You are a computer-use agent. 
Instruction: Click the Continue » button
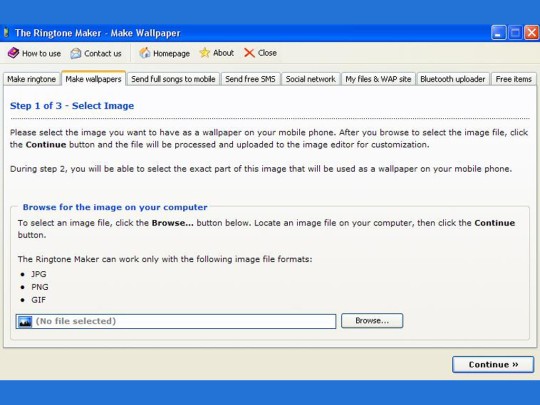coord(493,364)
